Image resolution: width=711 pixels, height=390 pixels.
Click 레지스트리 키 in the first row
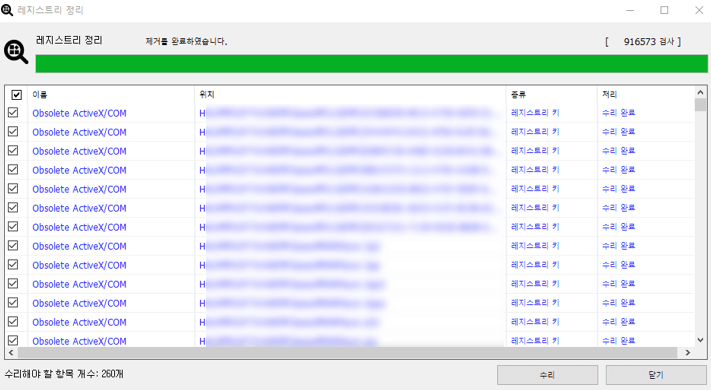tap(535, 112)
